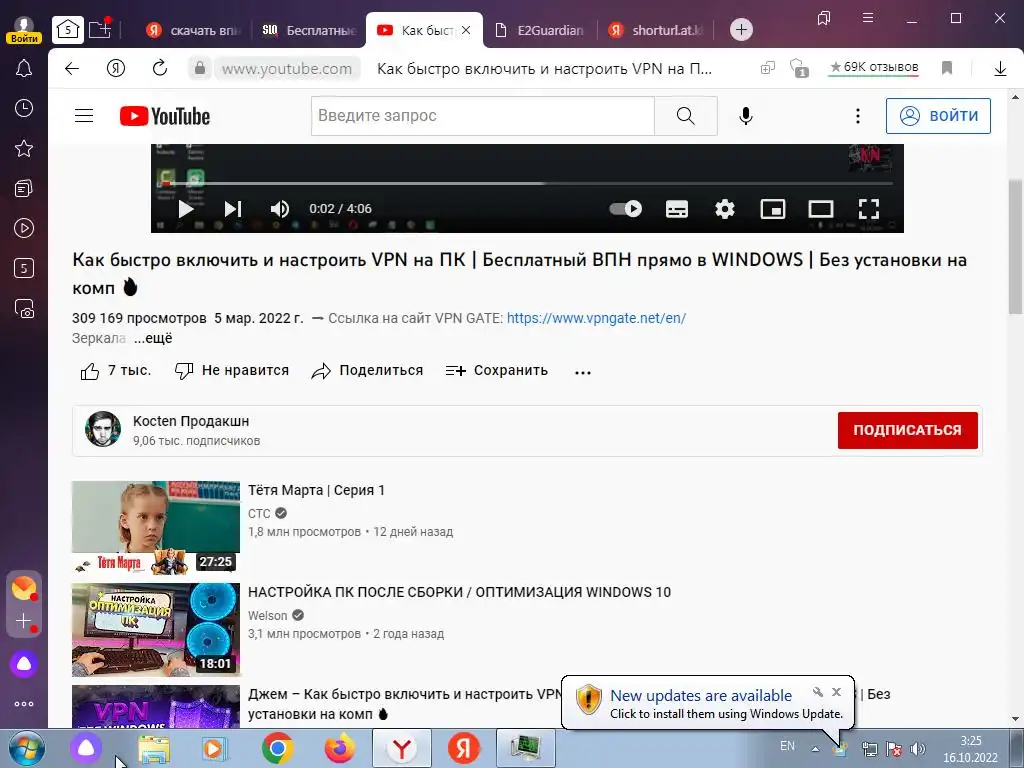Mute the video volume
The width and height of the screenshot is (1024, 768).
tap(280, 209)
